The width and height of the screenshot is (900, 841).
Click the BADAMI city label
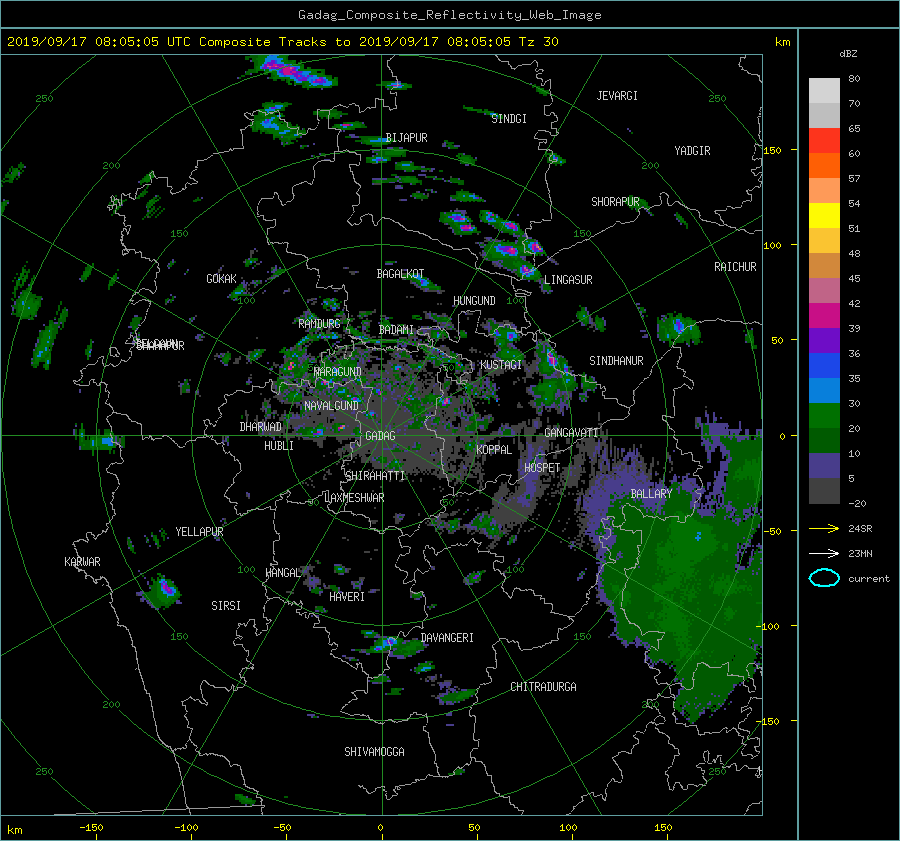[396, 330]
